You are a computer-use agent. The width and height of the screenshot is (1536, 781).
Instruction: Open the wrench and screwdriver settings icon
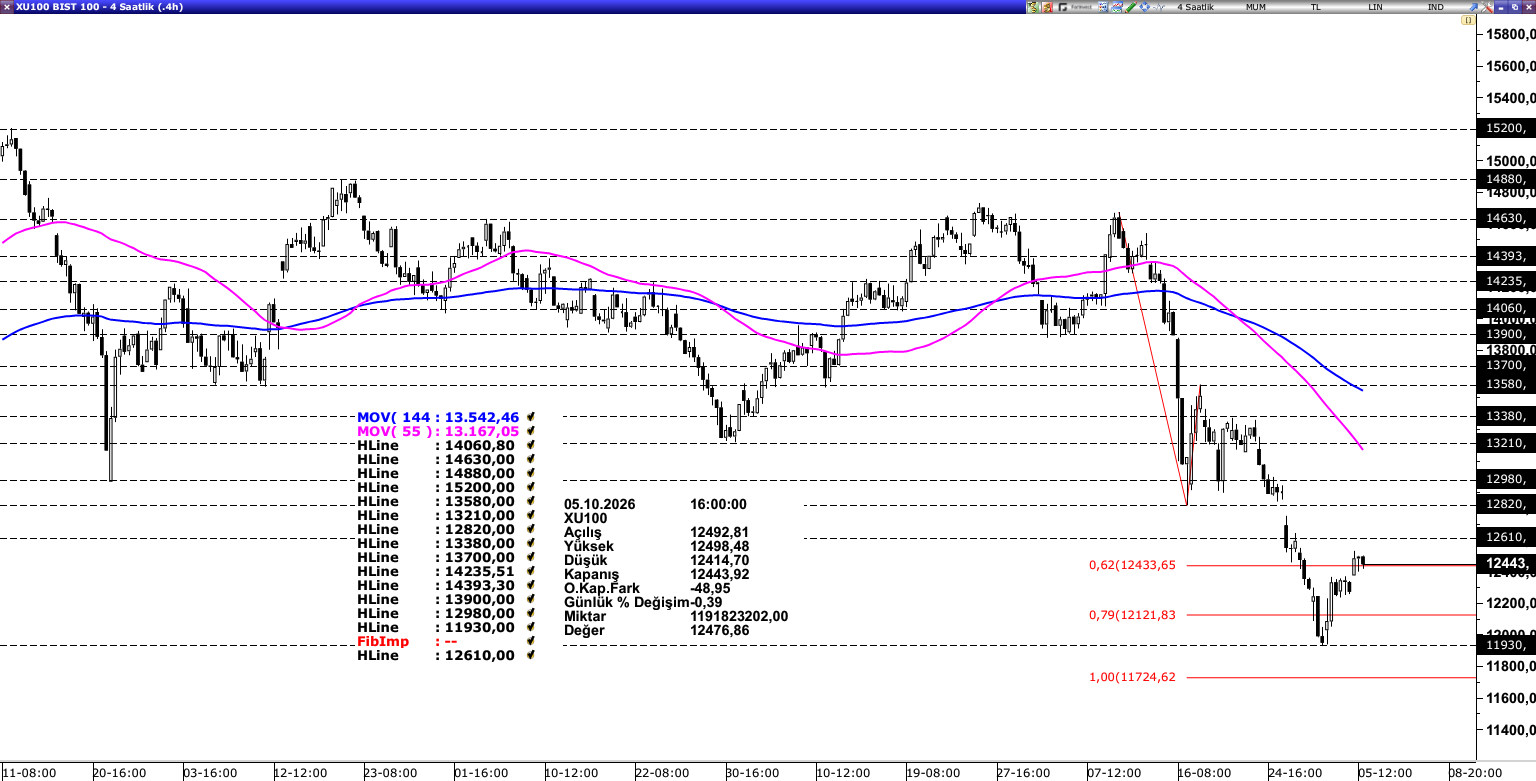(x=1487, y=7)
